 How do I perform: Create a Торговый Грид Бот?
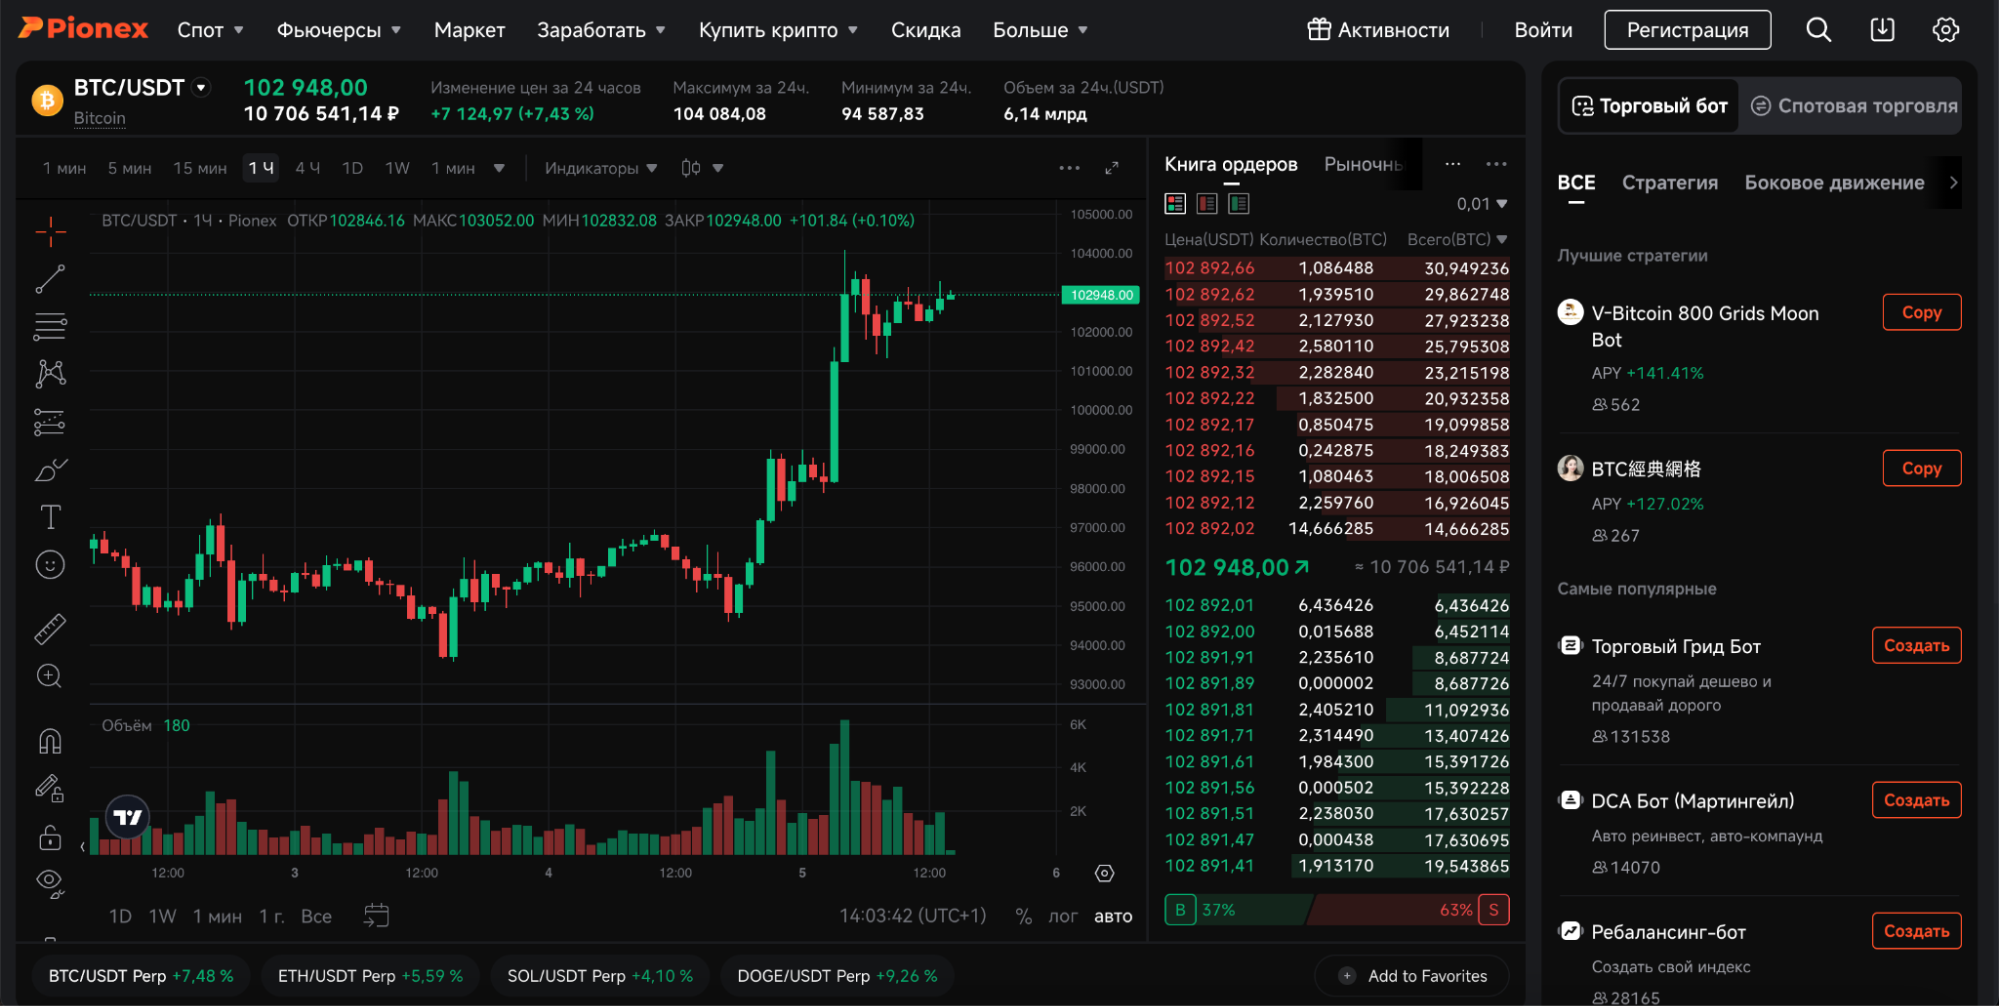[x=1916, y=646]
